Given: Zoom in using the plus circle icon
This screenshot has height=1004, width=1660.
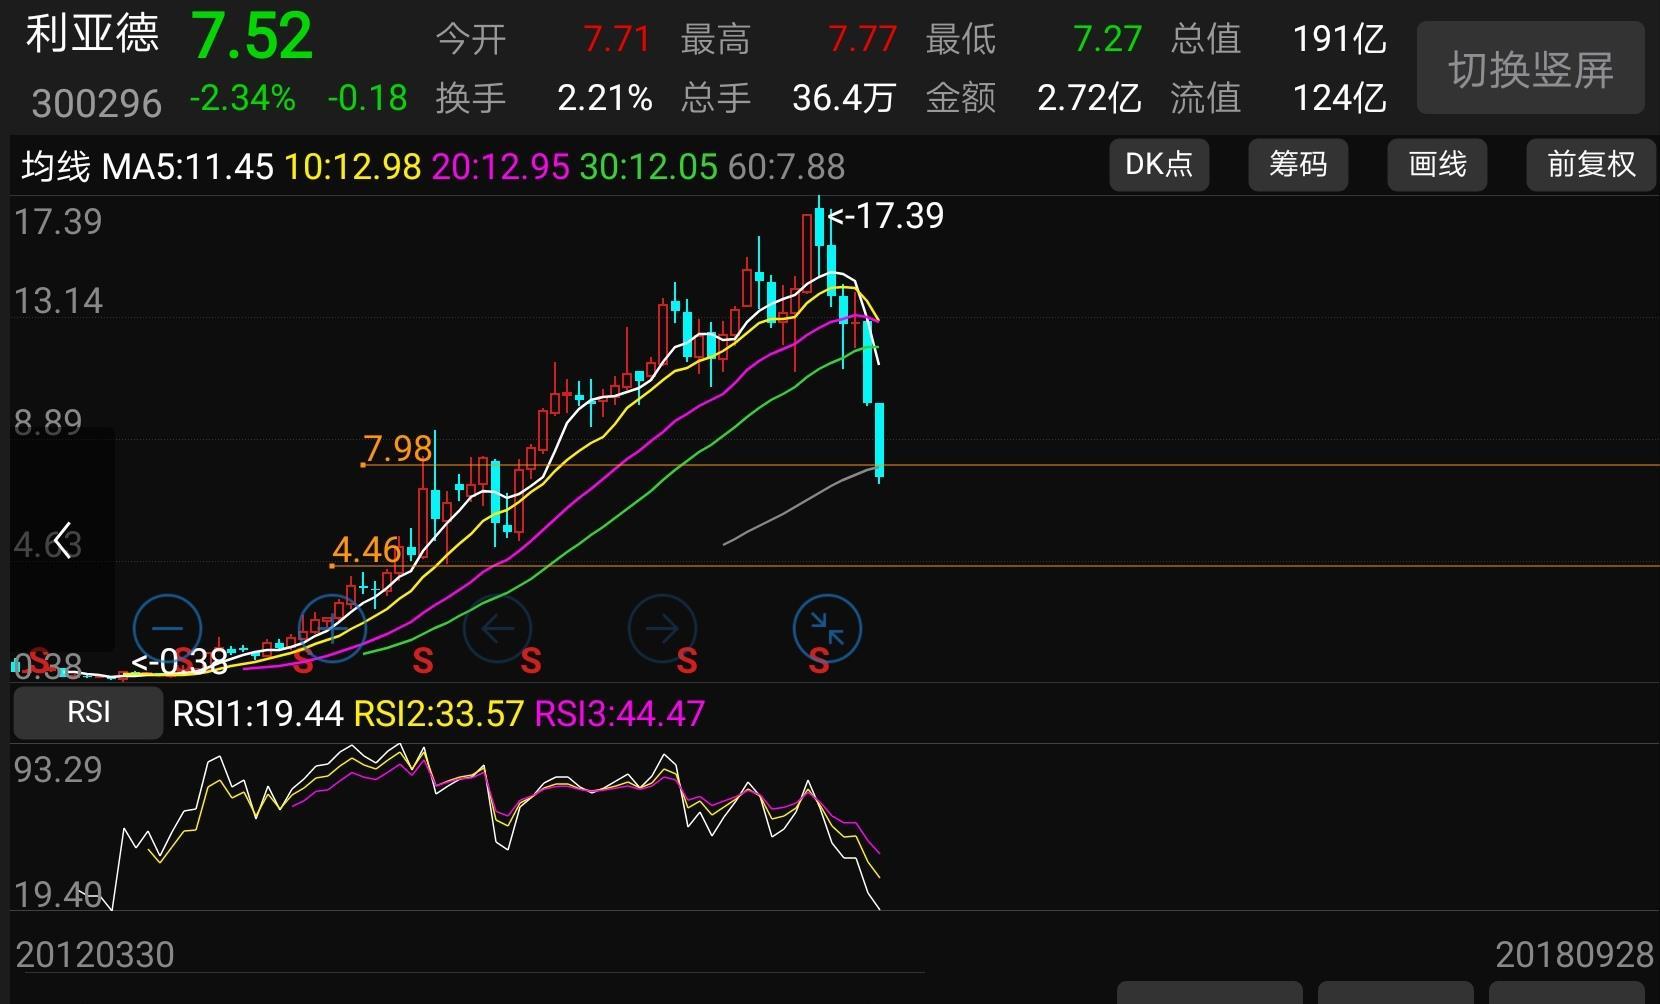Looking at the screenshot, I should (332, 630).
